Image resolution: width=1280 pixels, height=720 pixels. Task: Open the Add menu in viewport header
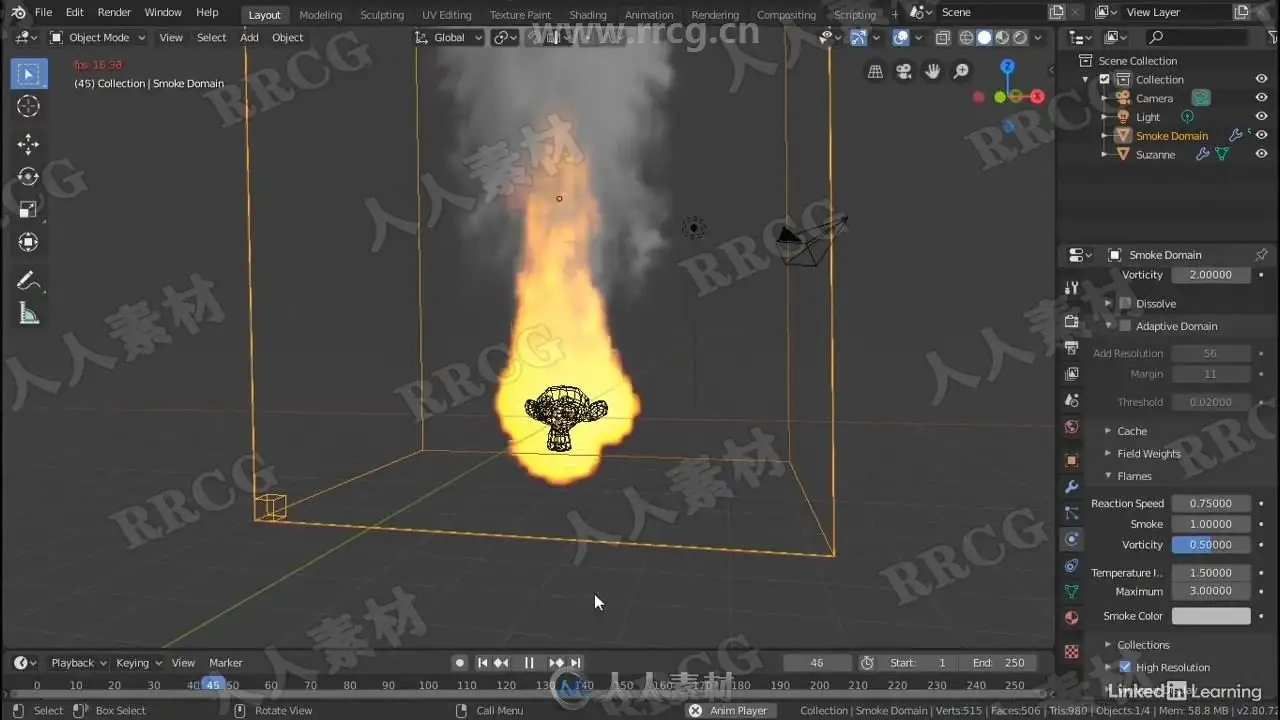(249, 38)
